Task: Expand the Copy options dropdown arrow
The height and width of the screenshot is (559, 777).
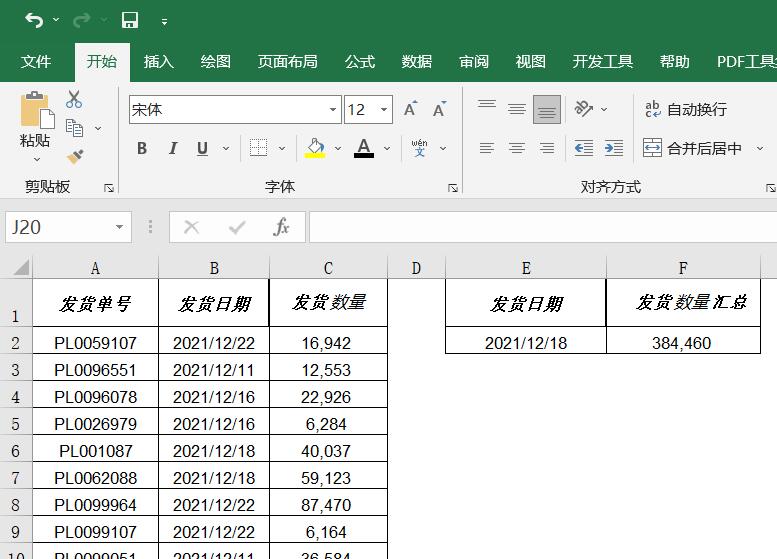Action: (98, 129)
